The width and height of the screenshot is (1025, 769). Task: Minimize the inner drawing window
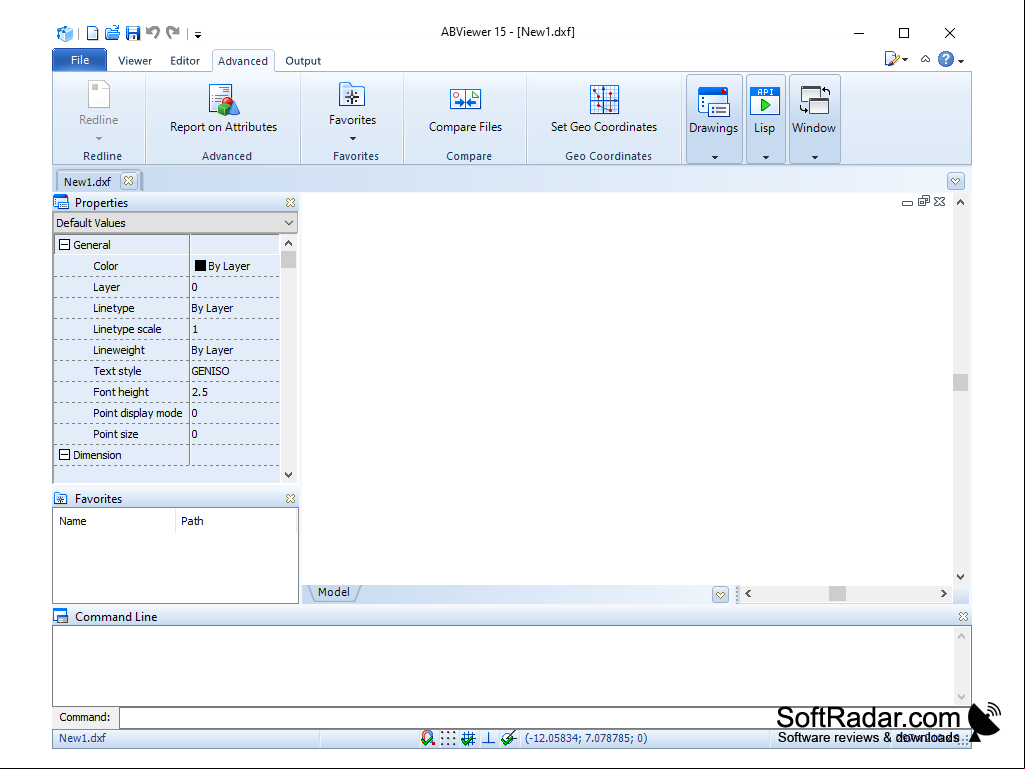[907, 203]
